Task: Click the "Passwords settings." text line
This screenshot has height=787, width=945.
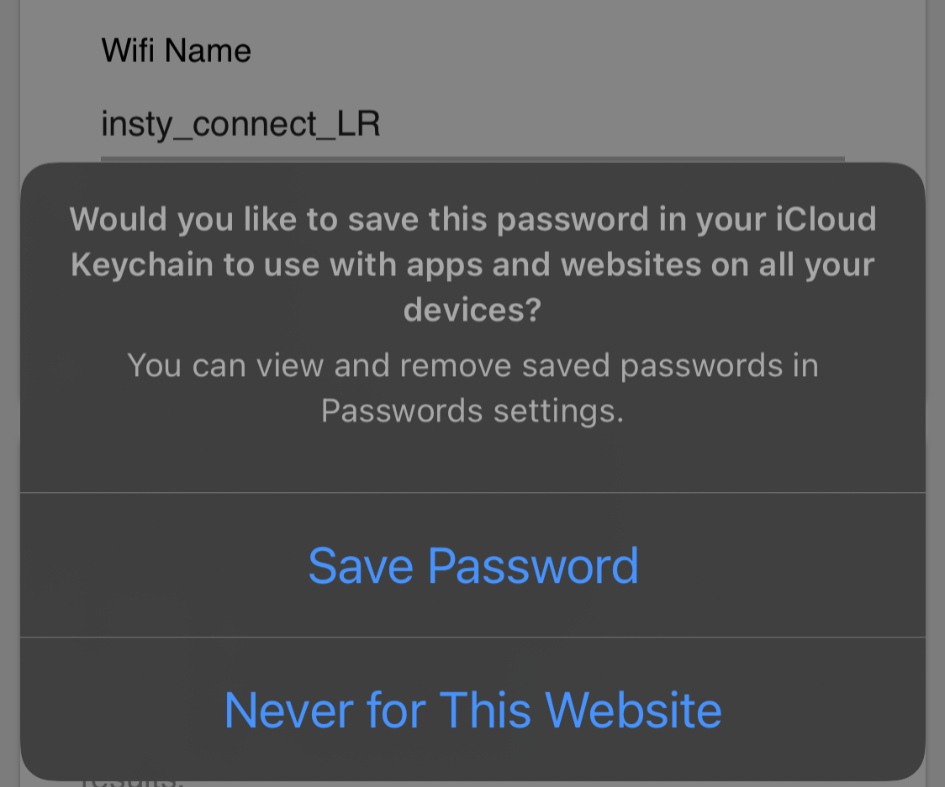Action: point(472,411)
